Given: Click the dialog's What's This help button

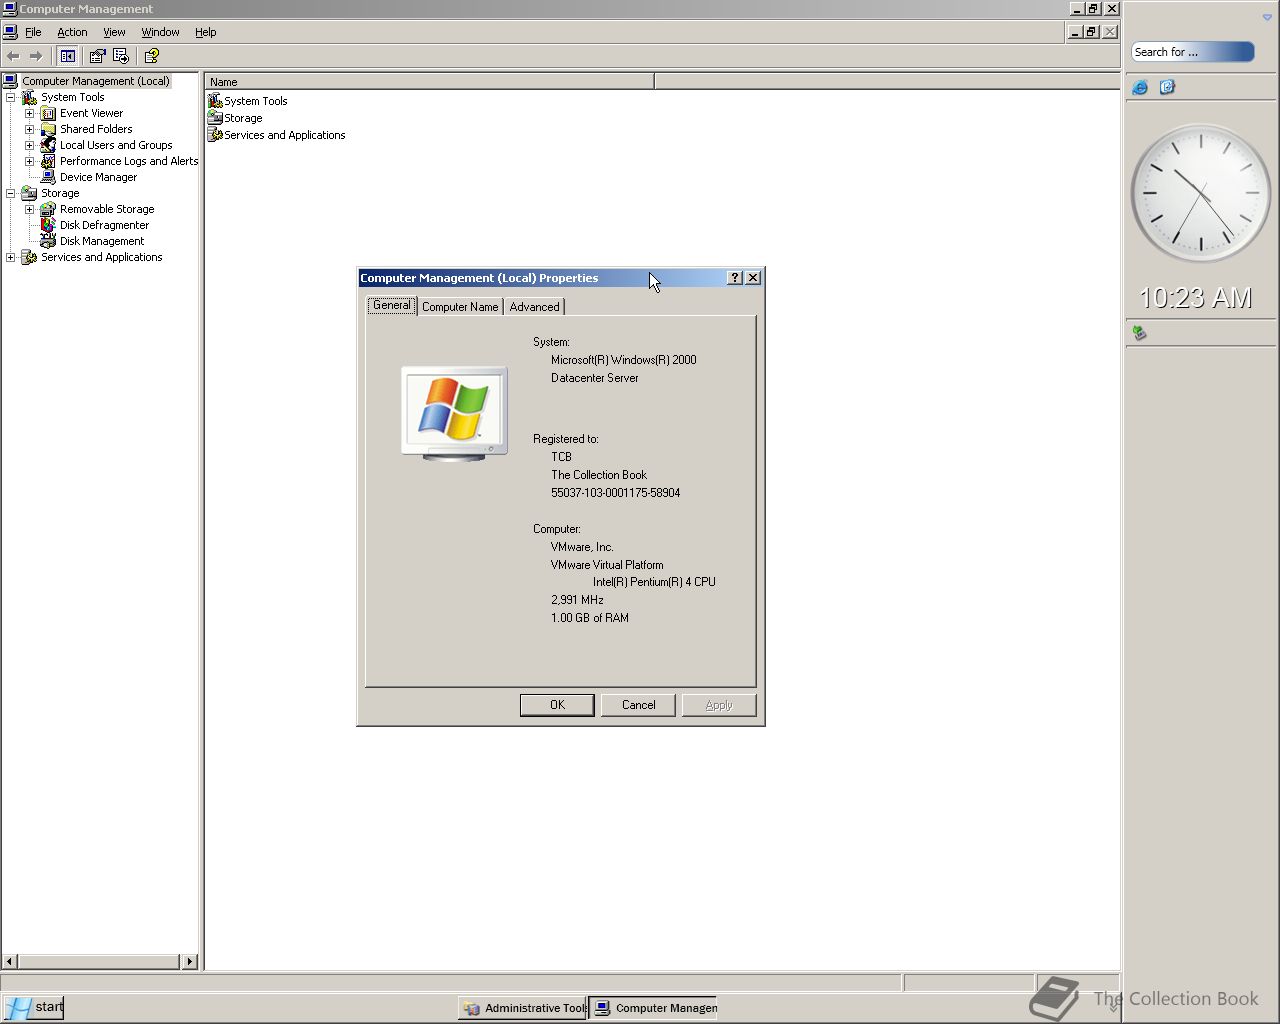Looking at the screenshot, I should pyautogui.click(x=735, y=278).
